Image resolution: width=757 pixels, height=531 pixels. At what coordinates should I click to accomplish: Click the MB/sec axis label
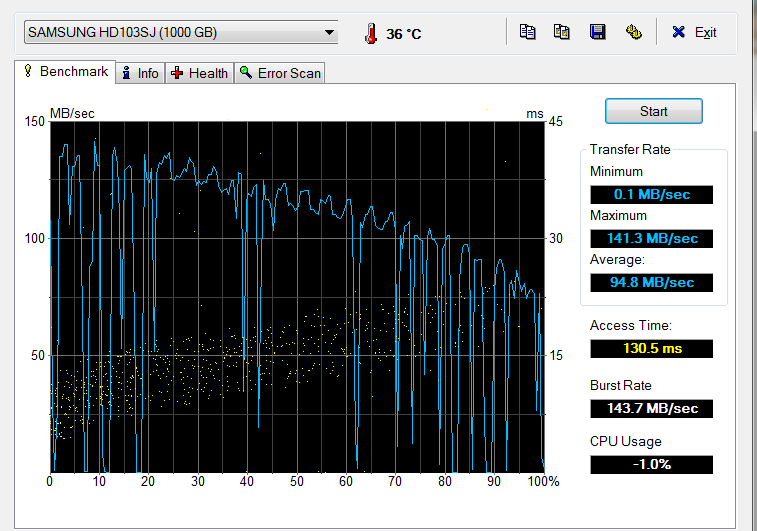coord(72,113)
